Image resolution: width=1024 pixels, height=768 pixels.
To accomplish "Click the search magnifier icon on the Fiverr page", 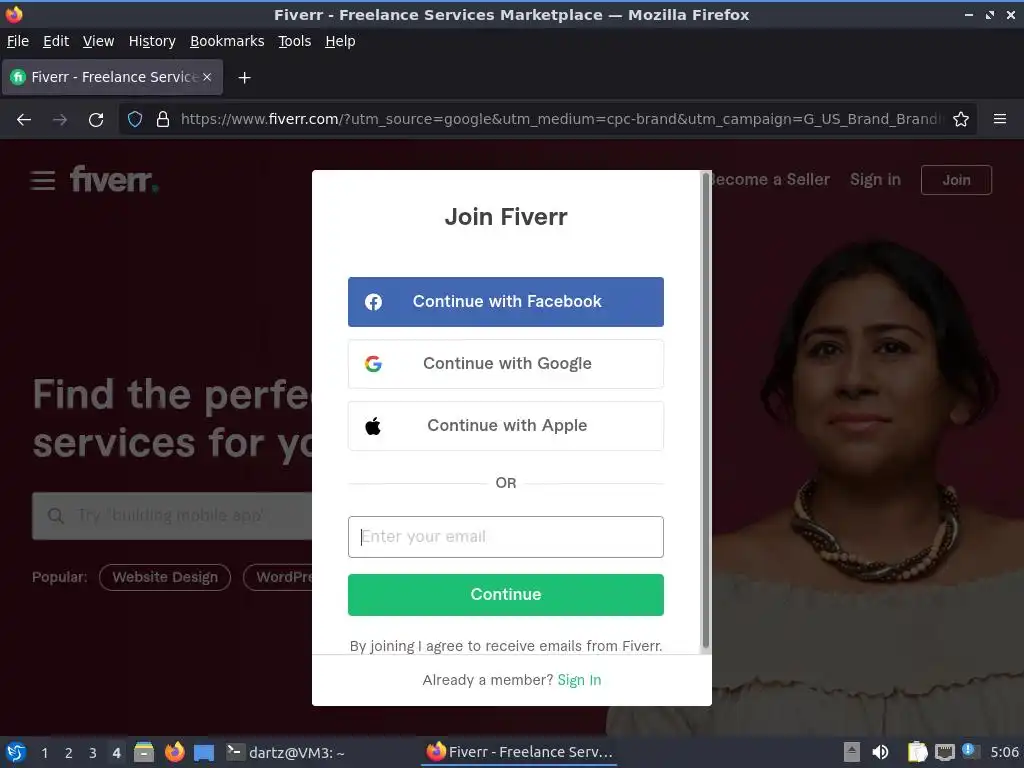I will [56, 516].
